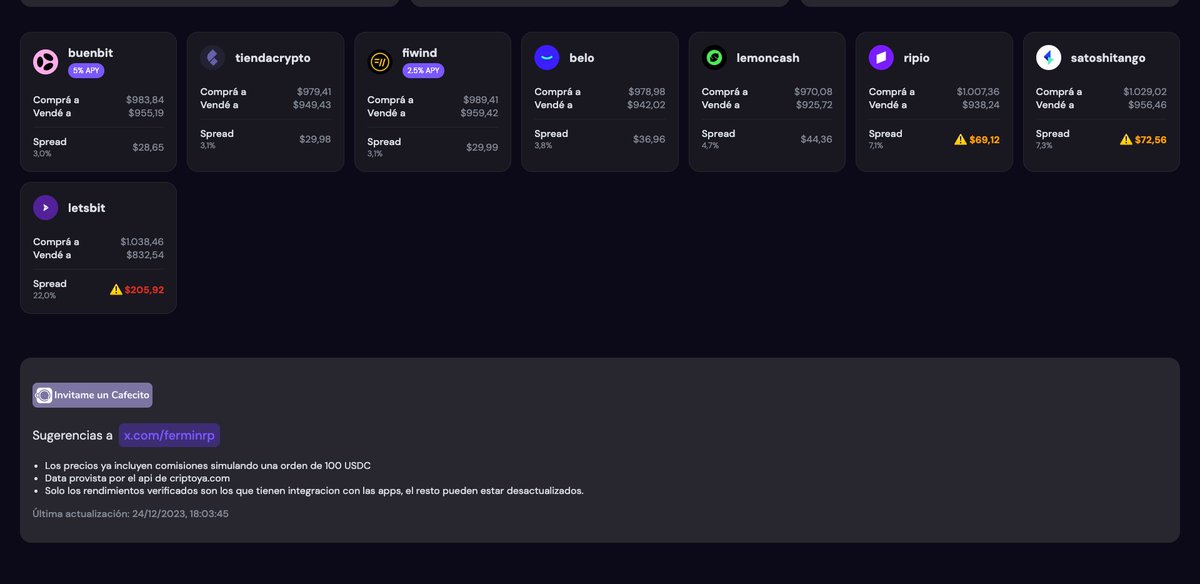Click the tiendacrypto logo icon
The image size is (1200, 584).
click(212, 58)
